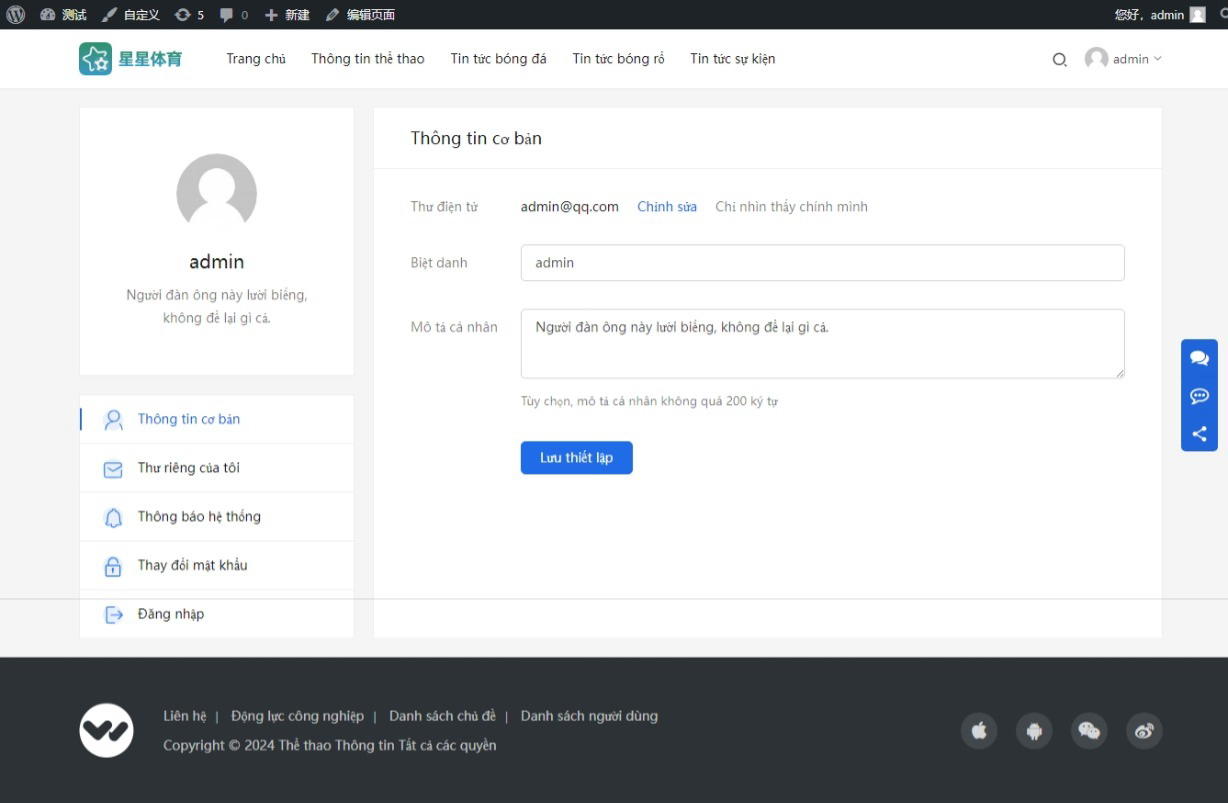Click the footer round logo
1228x803 pixels.
tap(106, 730)
